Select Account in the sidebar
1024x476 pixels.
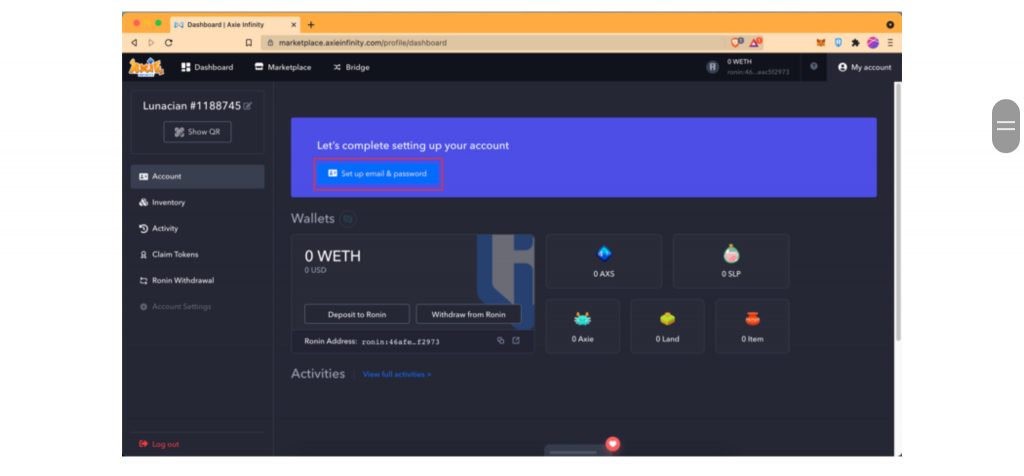point(197,176)
